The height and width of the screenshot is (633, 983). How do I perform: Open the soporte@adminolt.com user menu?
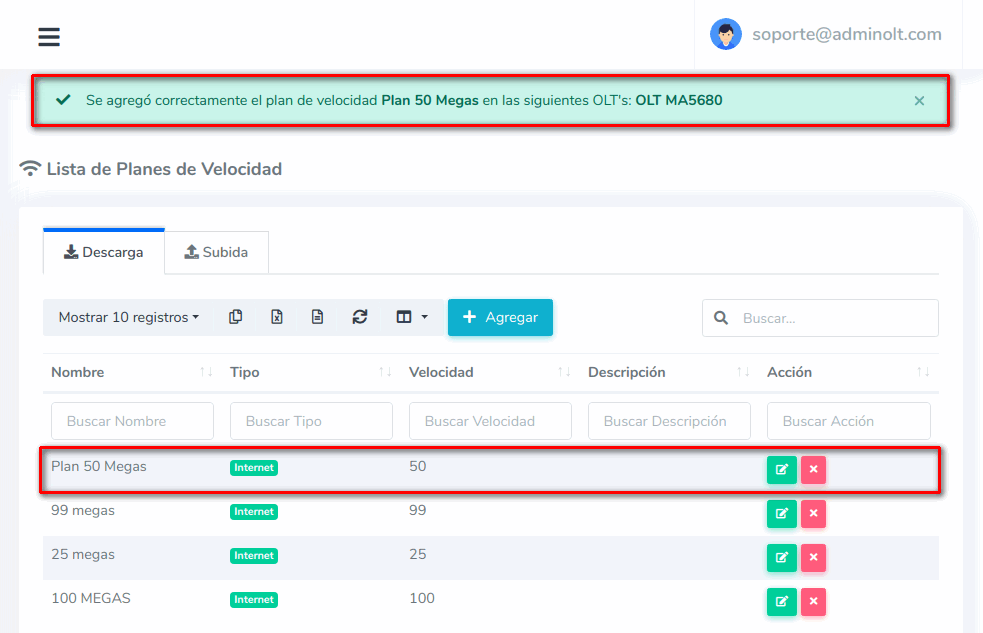[x=826, y=34]
